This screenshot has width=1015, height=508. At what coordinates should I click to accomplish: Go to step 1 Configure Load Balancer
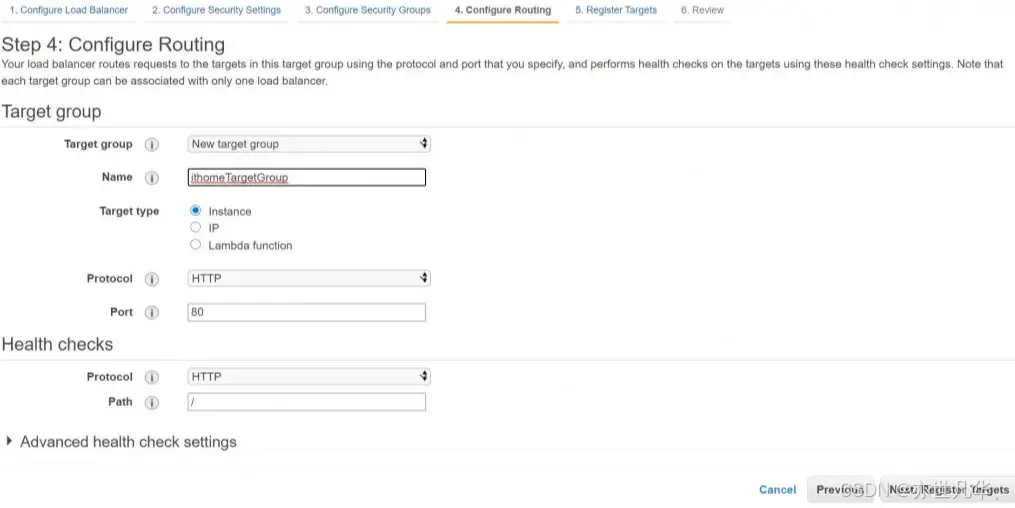point(68,10)
